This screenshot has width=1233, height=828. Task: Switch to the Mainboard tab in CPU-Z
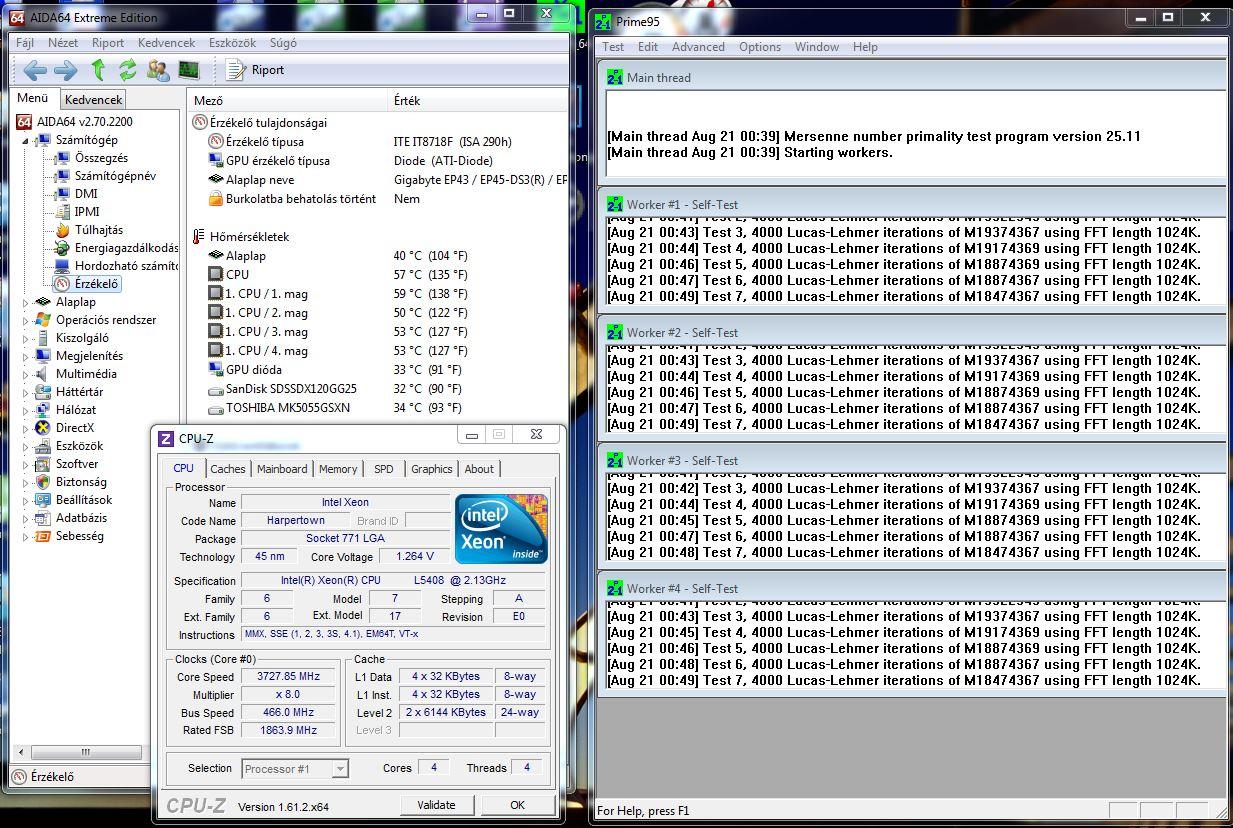(x=282, y=469)
